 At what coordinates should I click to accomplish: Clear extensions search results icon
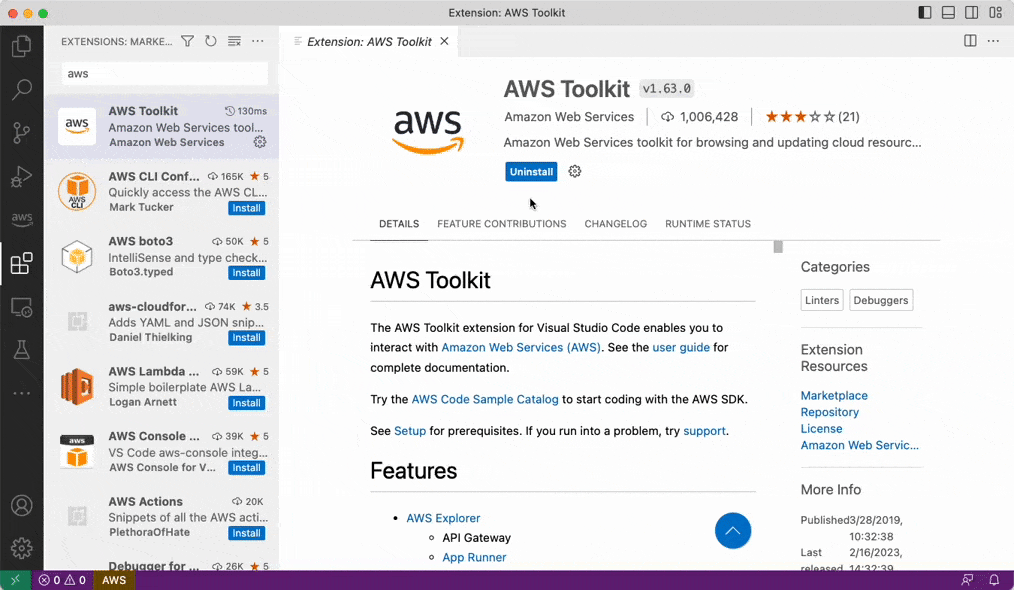pyautogui.click(x=234, y=41)
